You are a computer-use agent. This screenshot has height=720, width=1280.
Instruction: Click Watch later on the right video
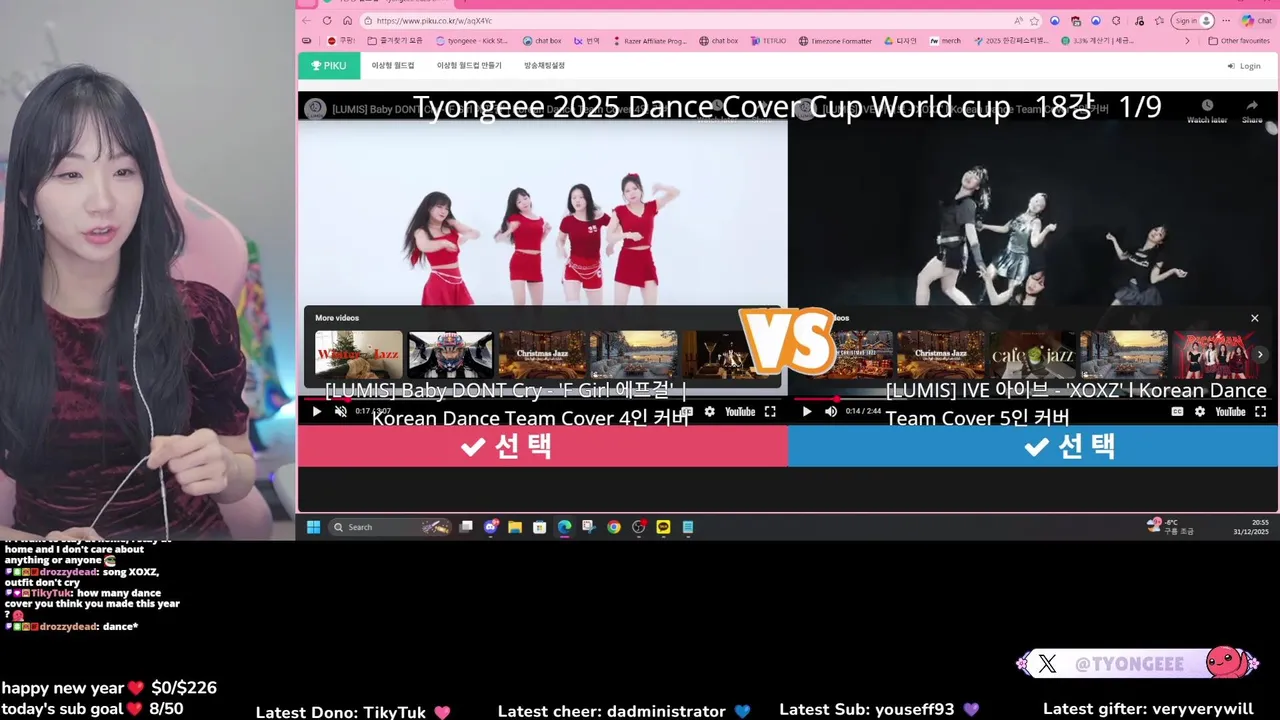pos(1207,110)
